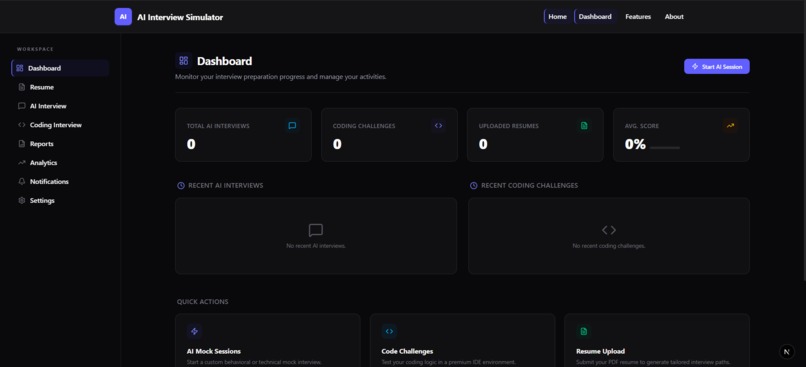The height and width of the screenshot is (367, 806).
Task: Click the 0% average score value
Action: coord(635,144)
